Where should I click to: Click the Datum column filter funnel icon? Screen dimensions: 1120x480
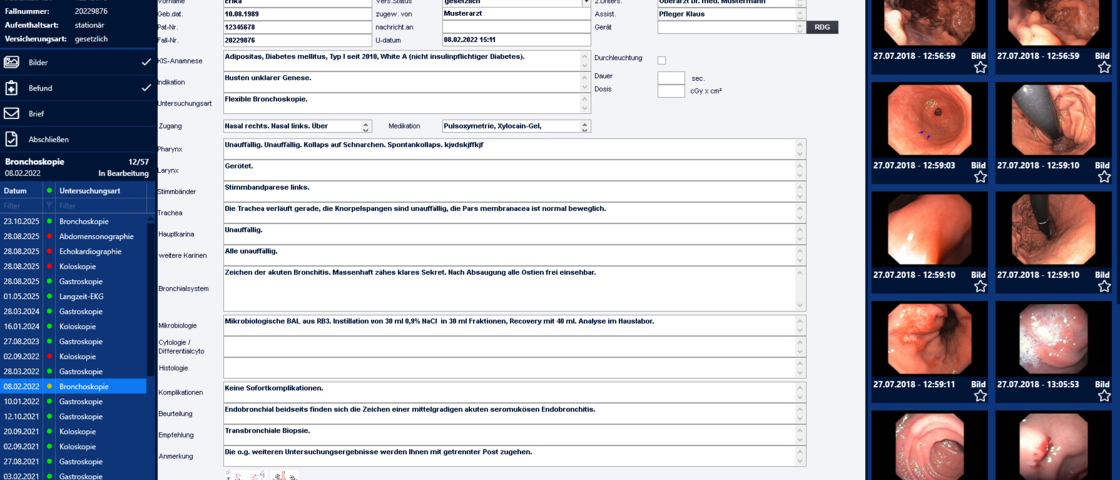coord(49,205)
